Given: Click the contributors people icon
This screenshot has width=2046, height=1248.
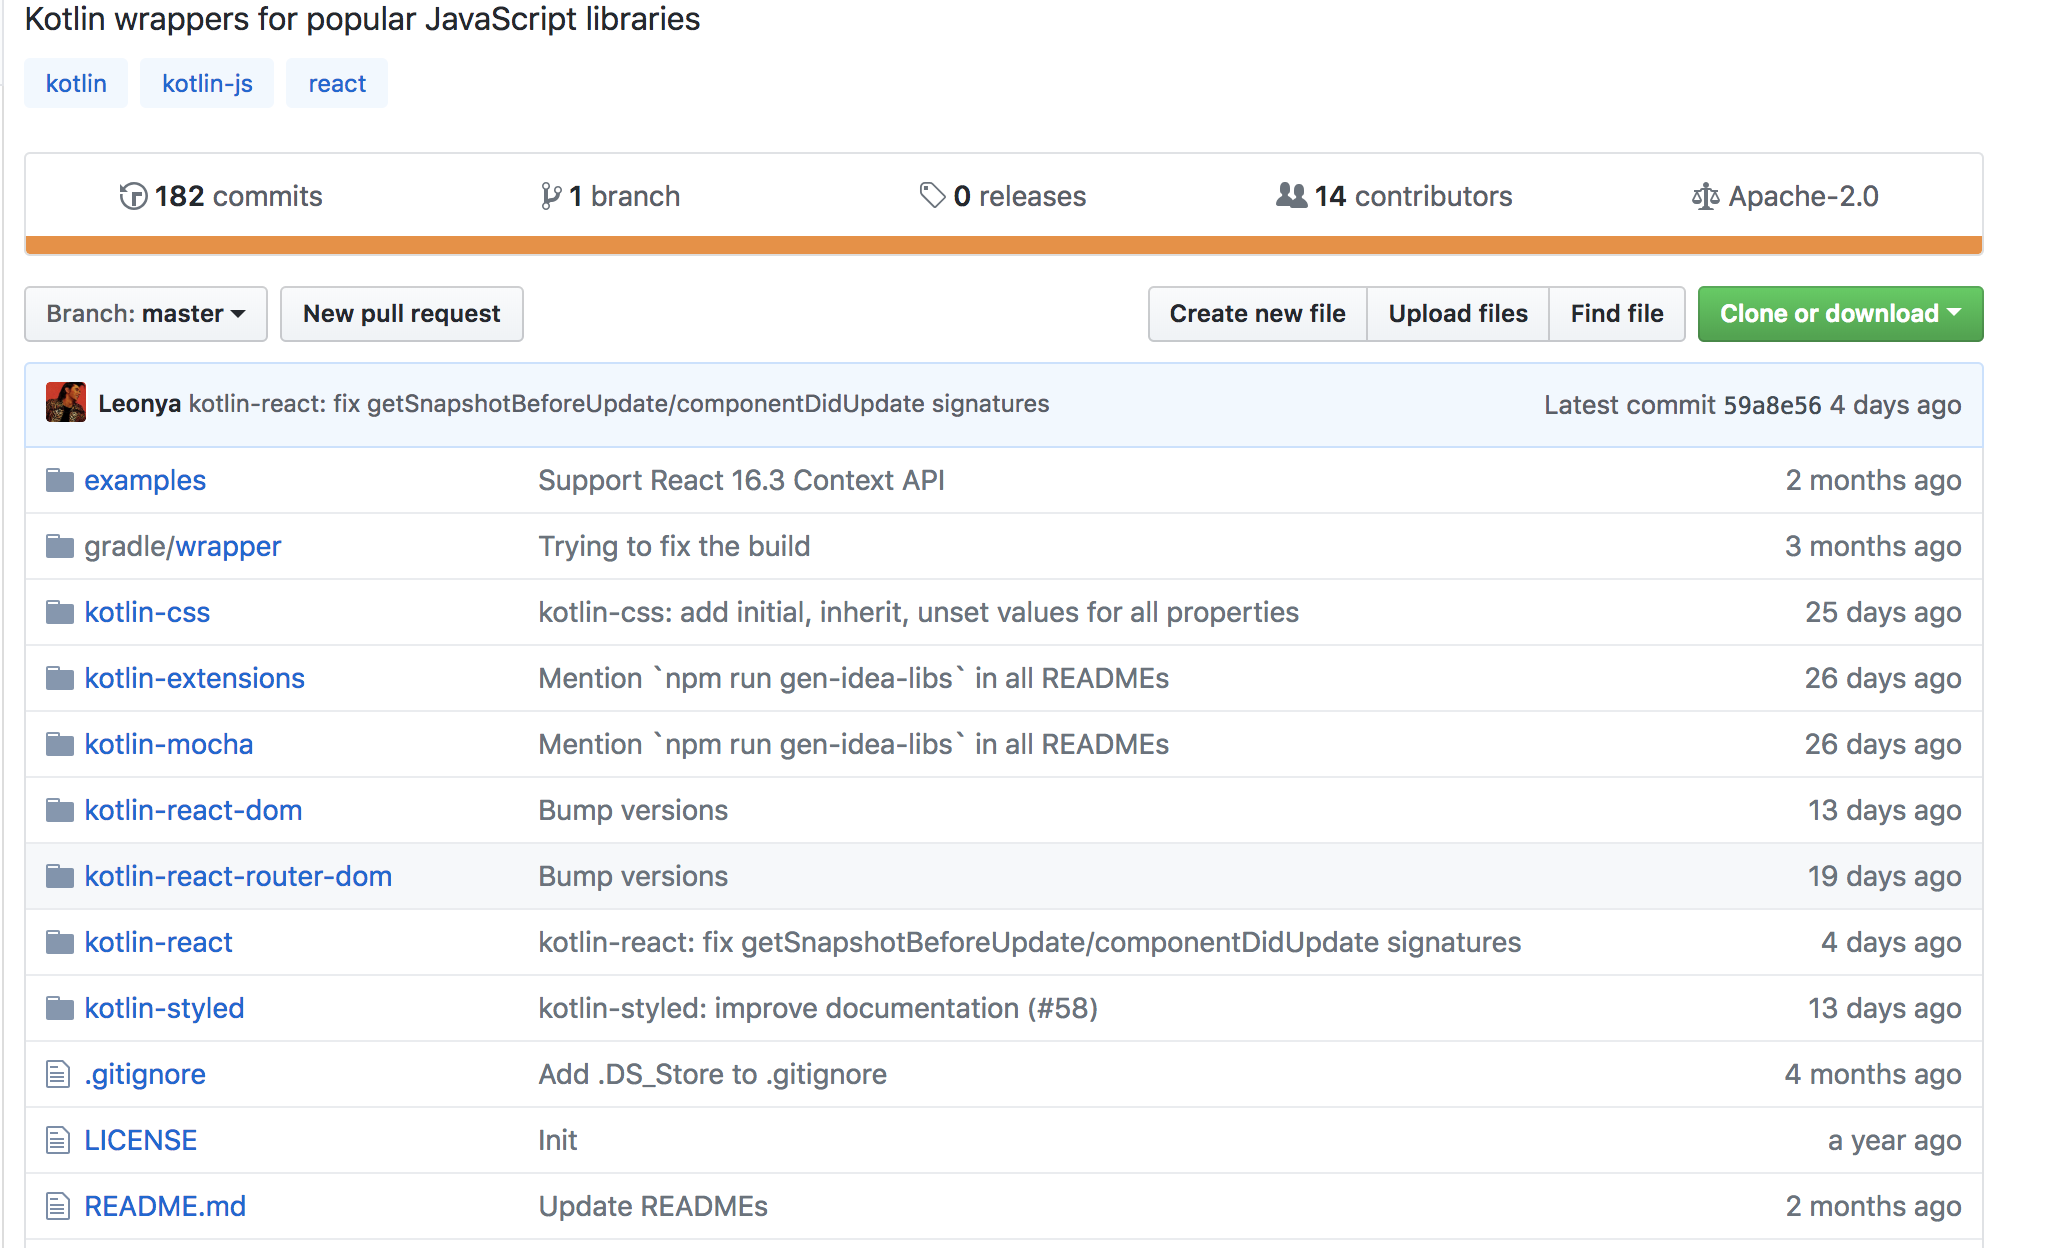Looking at the screenshot, I should [1291, 195].
